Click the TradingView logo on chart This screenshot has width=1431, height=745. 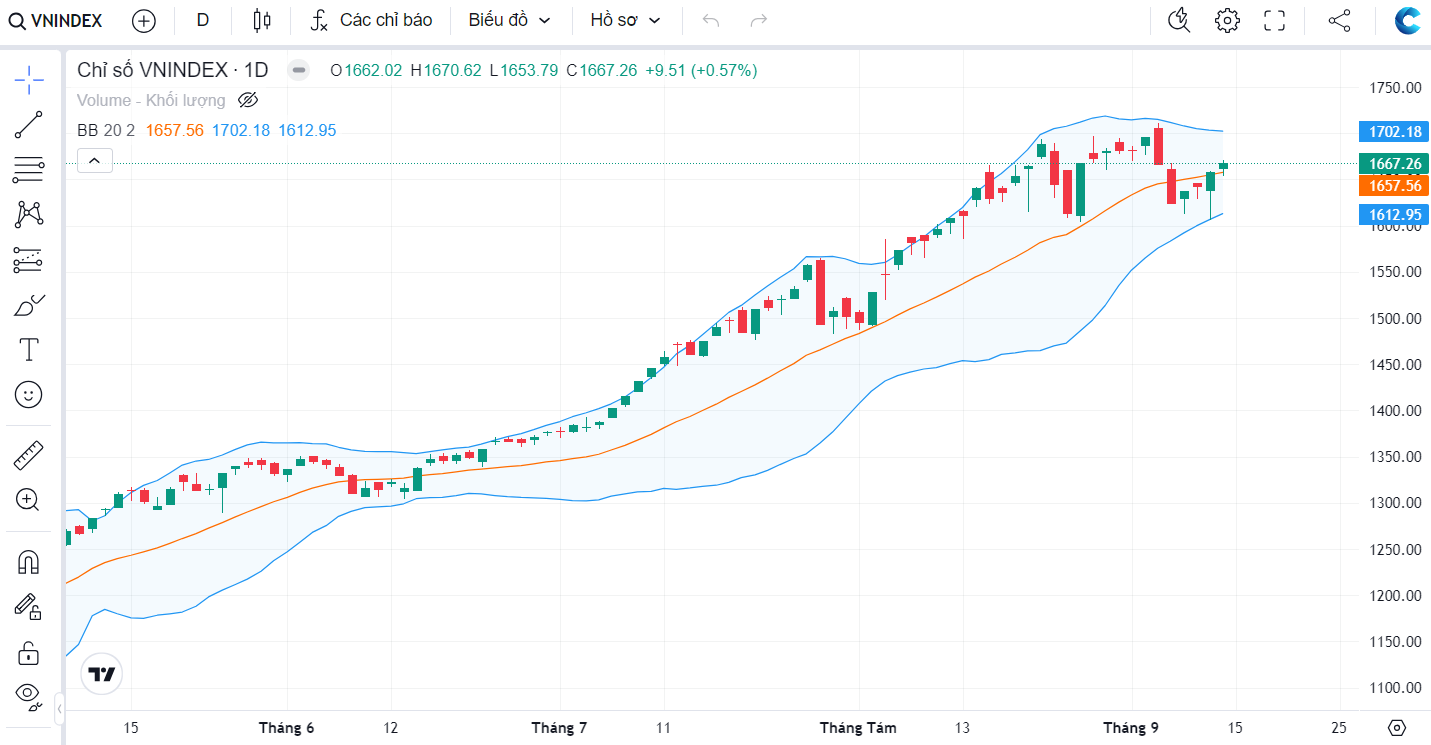click(x=101, y=674)
